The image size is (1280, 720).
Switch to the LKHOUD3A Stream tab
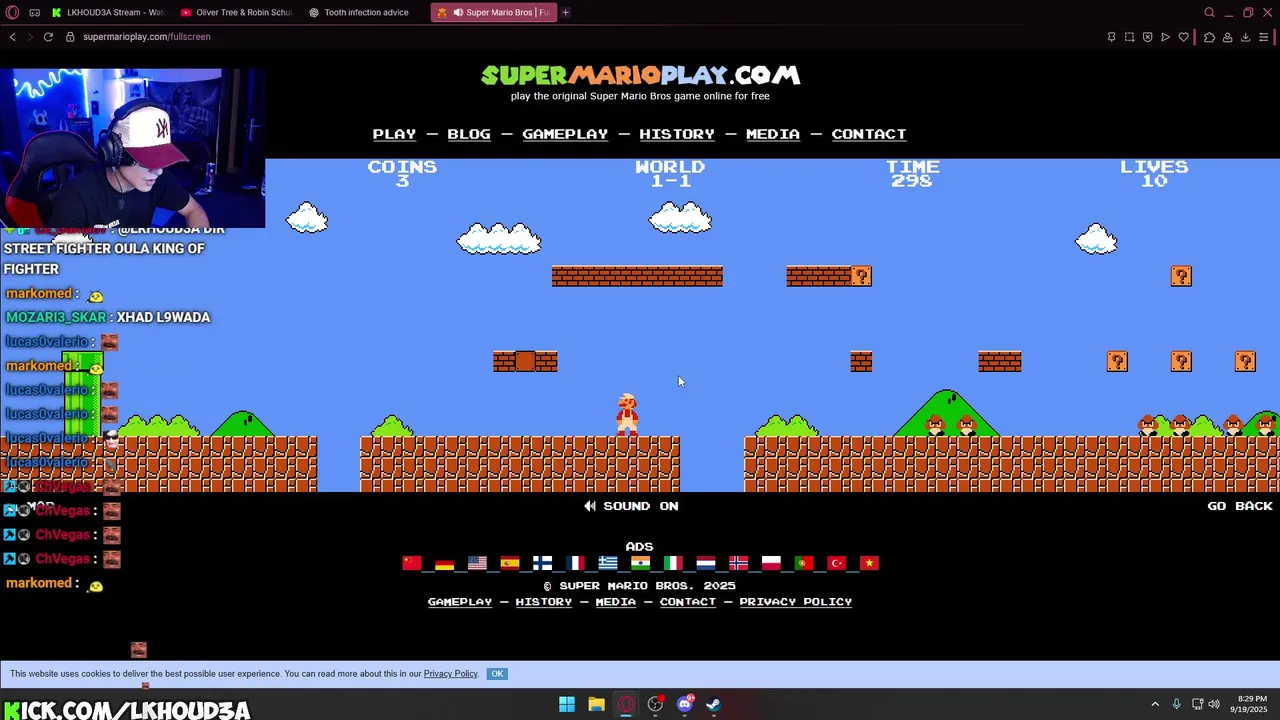(108, 12)
